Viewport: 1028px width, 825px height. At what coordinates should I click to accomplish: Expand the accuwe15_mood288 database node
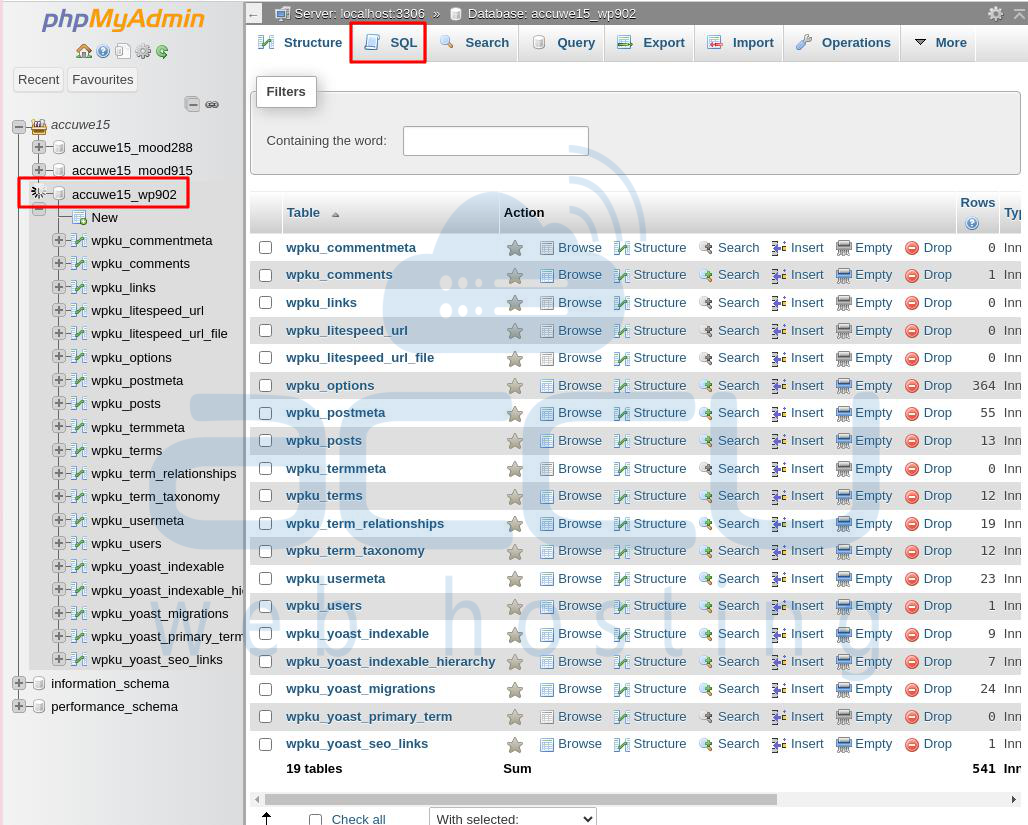tap(39, 147)
